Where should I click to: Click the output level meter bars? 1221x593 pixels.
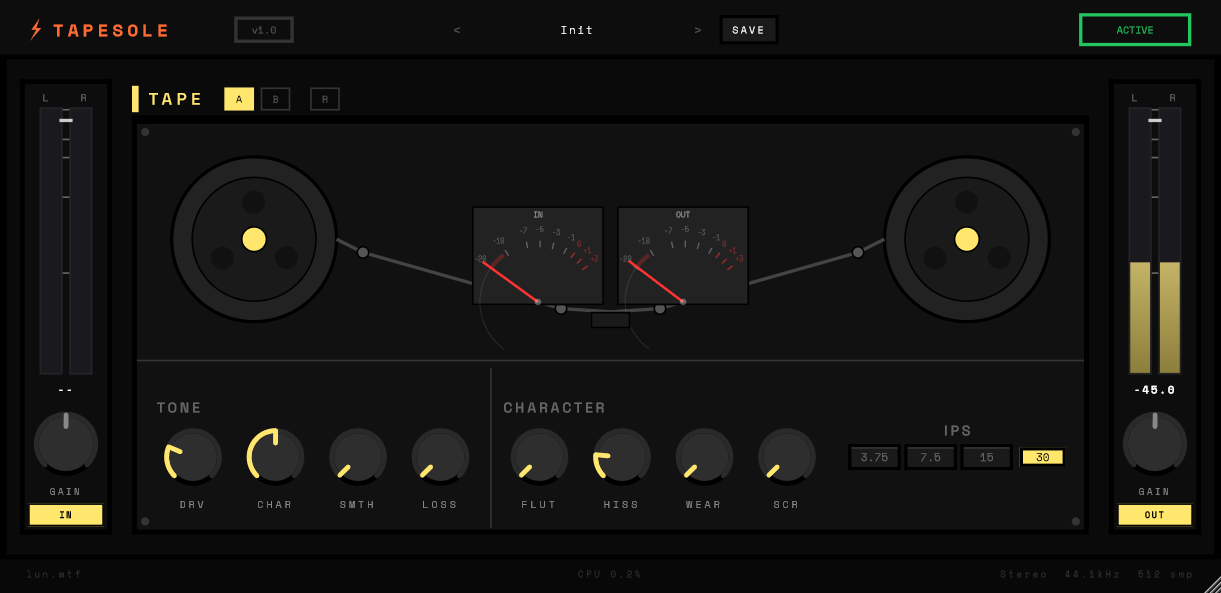(x=1155, y=241)
